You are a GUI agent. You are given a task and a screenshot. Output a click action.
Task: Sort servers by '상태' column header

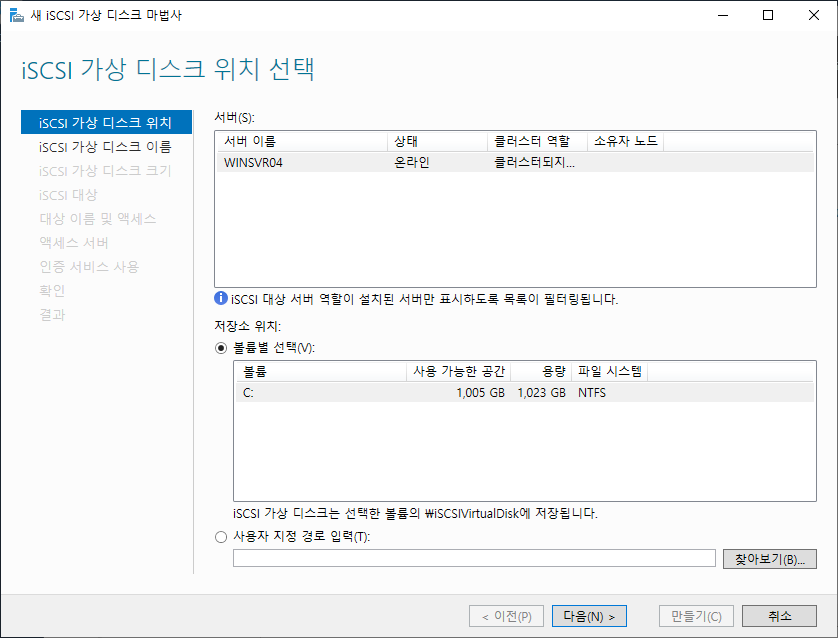pyautogui.click(x=437, y=142)
